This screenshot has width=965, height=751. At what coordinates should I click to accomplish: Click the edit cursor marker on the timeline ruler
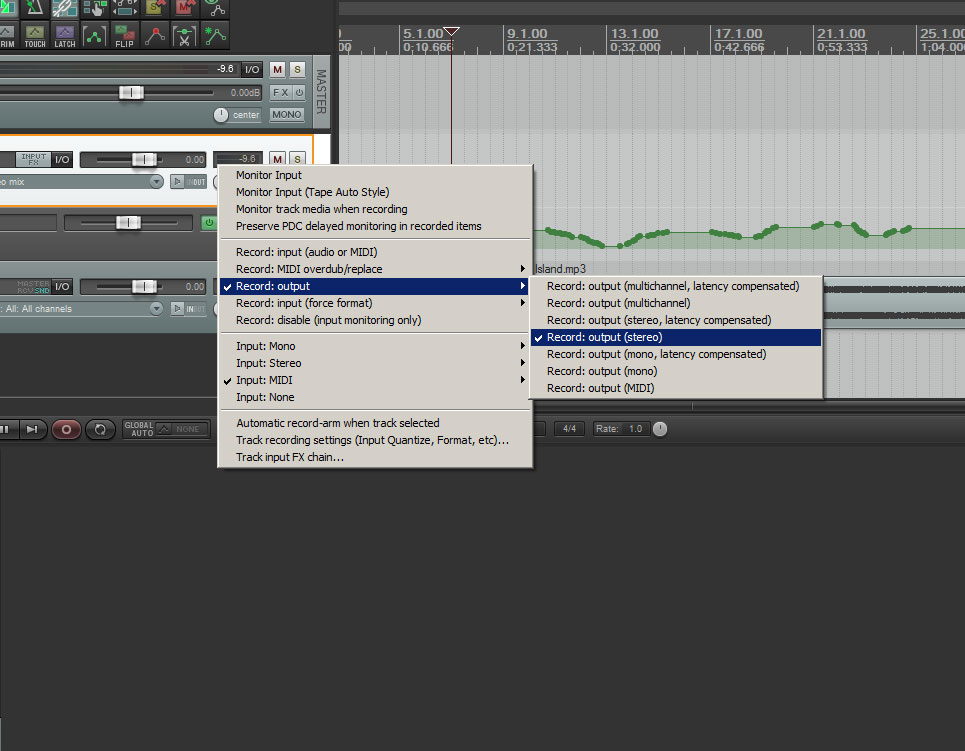pyautogui.click(x=452, y=31)
